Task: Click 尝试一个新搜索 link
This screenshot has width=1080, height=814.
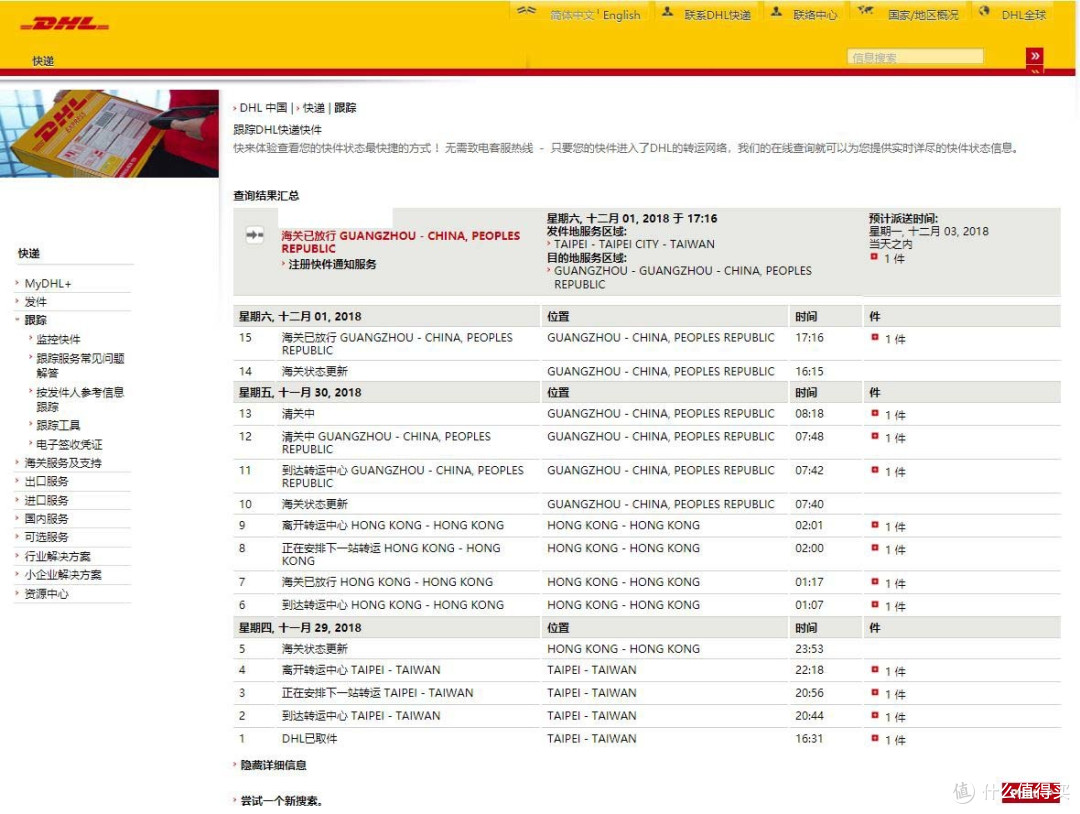Action: (282, 800)
